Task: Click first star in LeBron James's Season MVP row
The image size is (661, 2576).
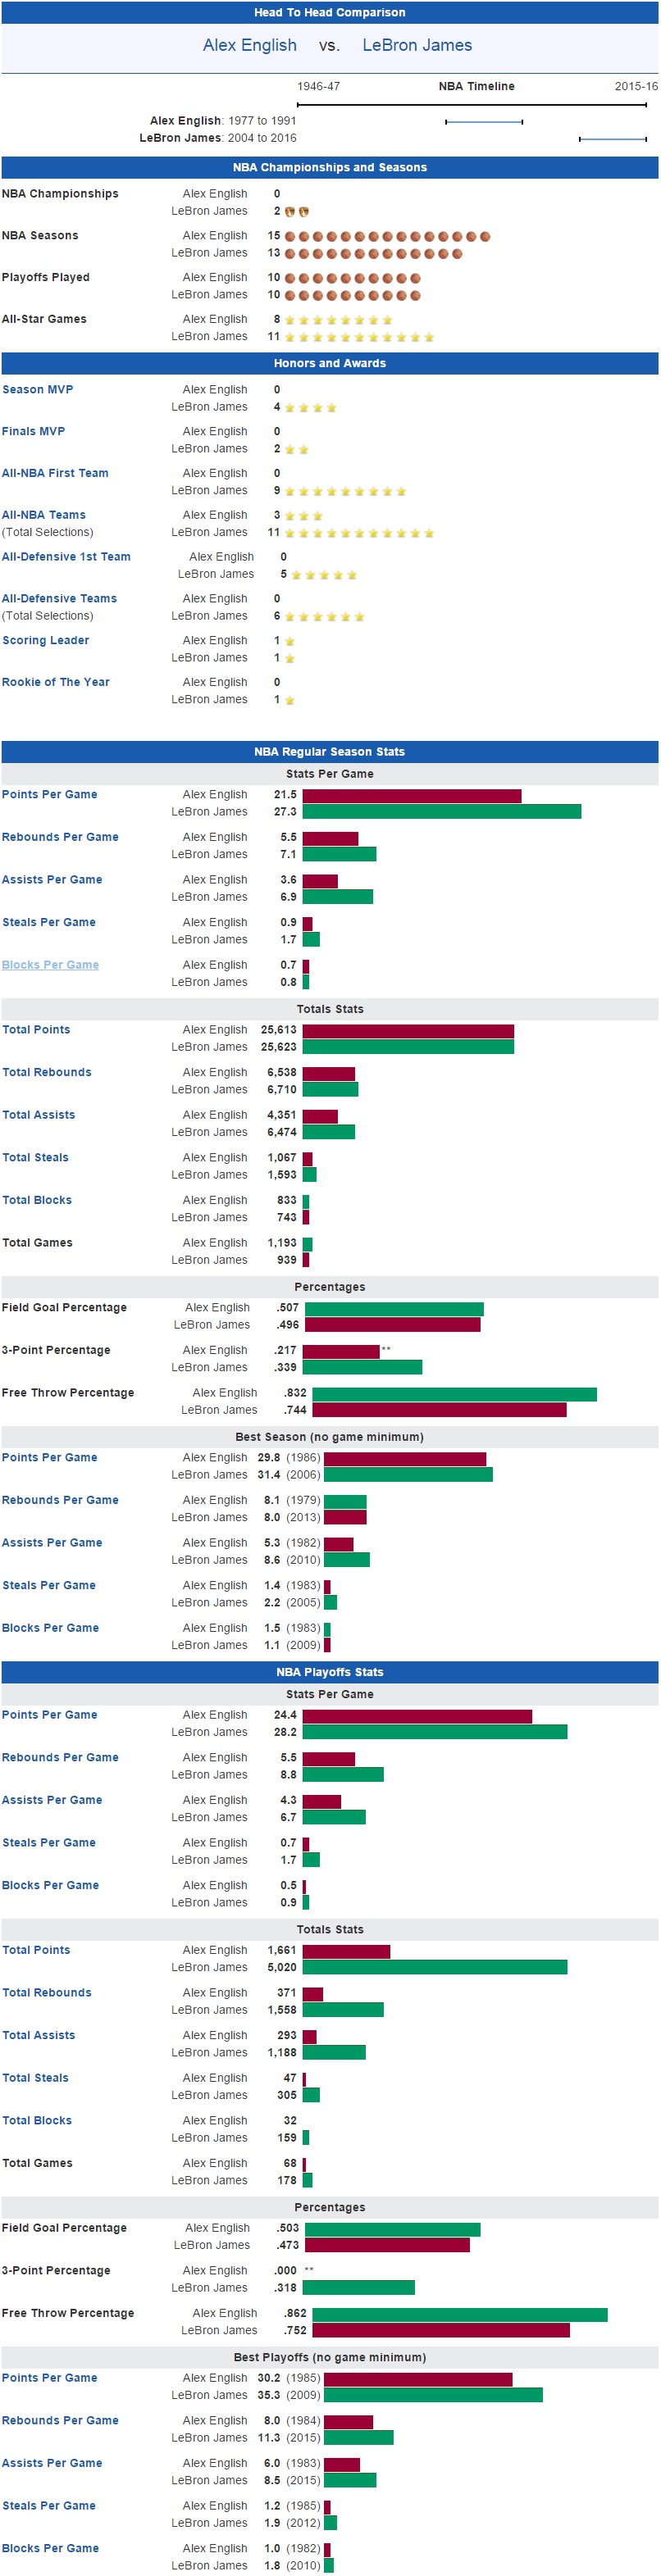Action: pyautogui.click(x=290, y=408)
